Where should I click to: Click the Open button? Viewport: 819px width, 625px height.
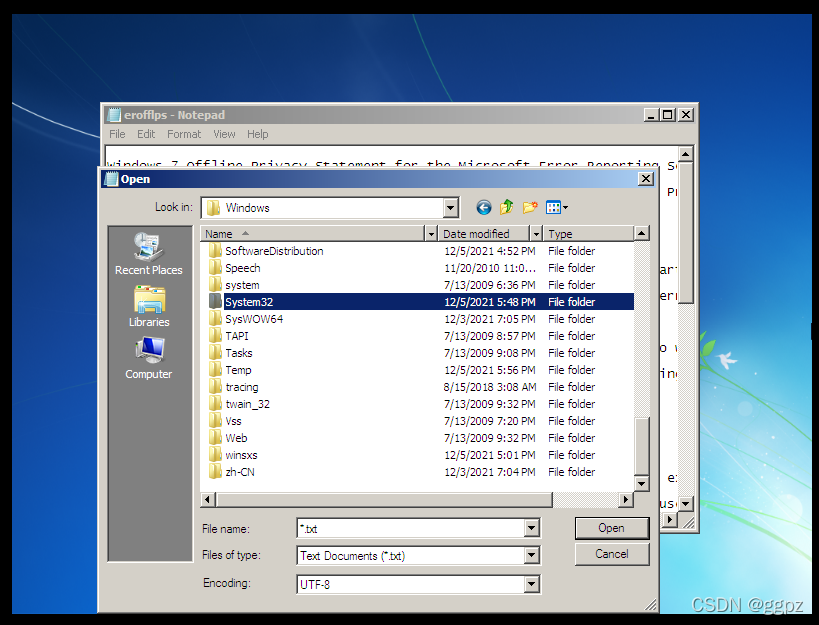[x=612, y=528]
